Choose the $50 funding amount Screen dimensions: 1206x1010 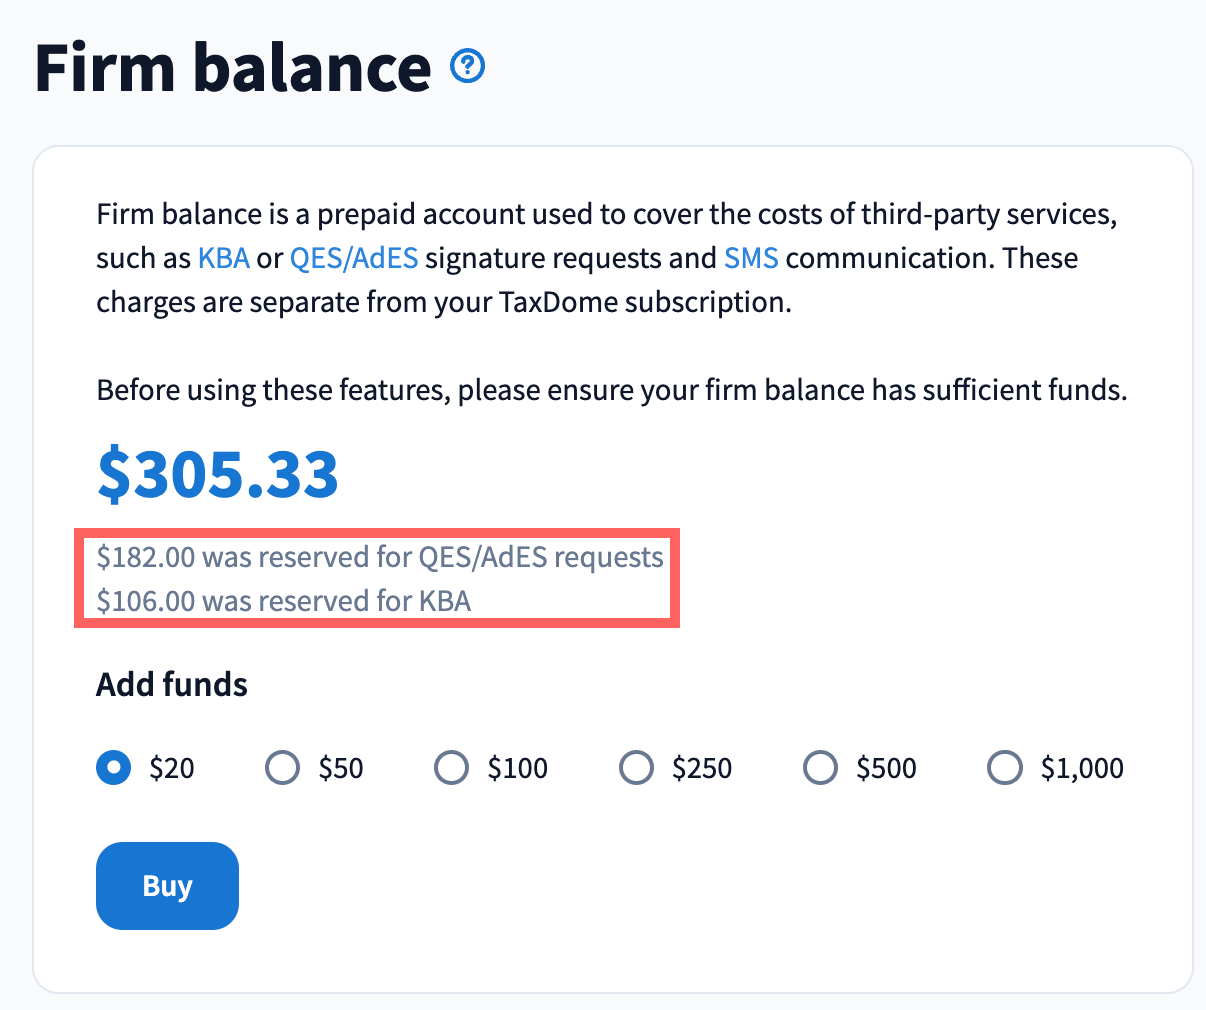tap(283, 768)
